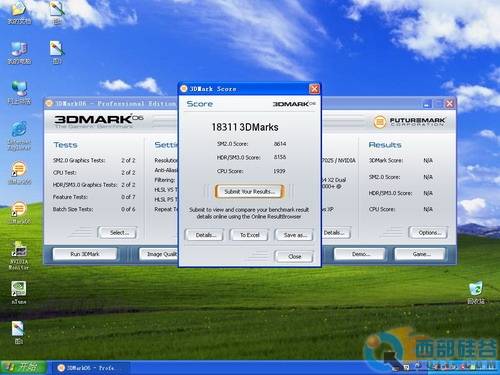
Task: Click Select... under the Tests section
Action: click(x=118, y=233)
